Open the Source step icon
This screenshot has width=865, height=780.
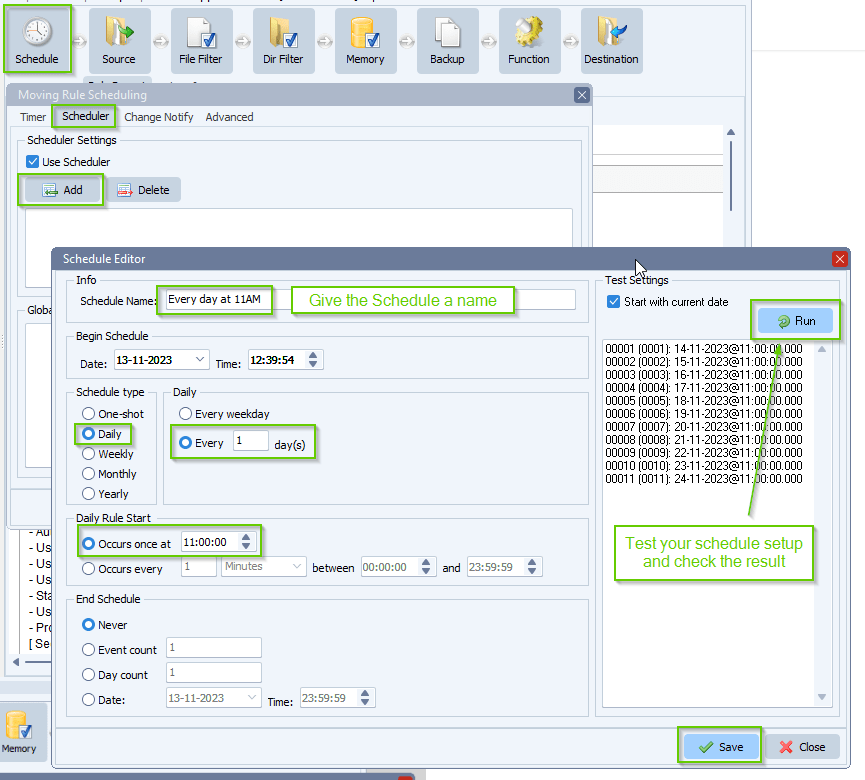(119, 40)
